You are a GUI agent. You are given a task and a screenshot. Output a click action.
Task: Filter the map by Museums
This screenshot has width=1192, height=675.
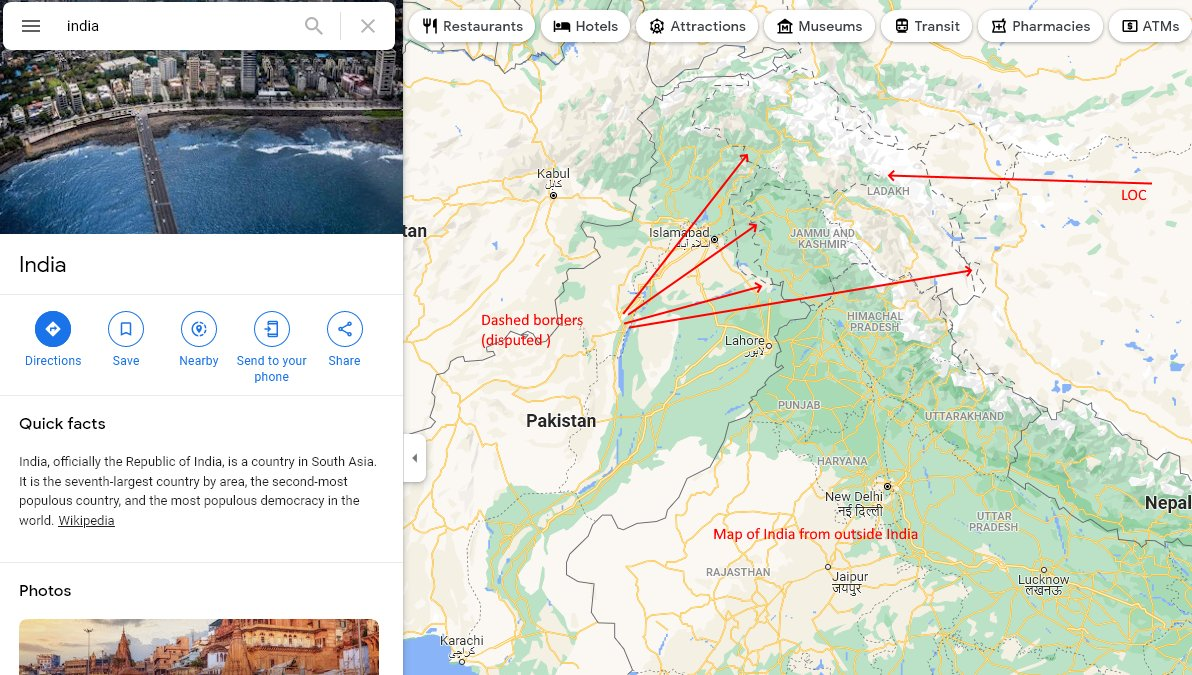click(820, 26)
